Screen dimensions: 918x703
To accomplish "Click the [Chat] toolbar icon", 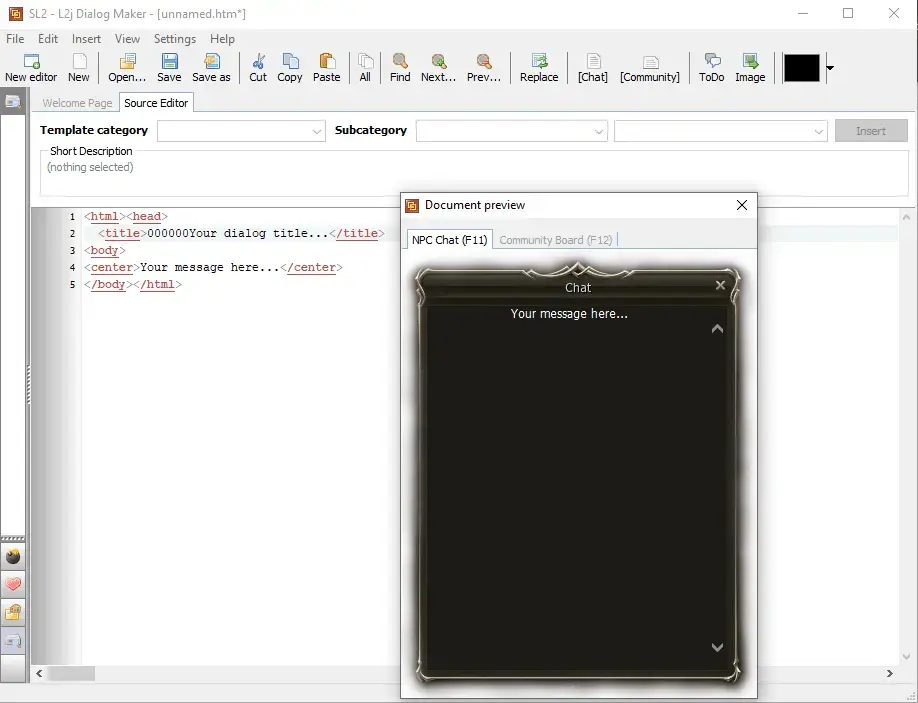I will (x=592, y=68).
